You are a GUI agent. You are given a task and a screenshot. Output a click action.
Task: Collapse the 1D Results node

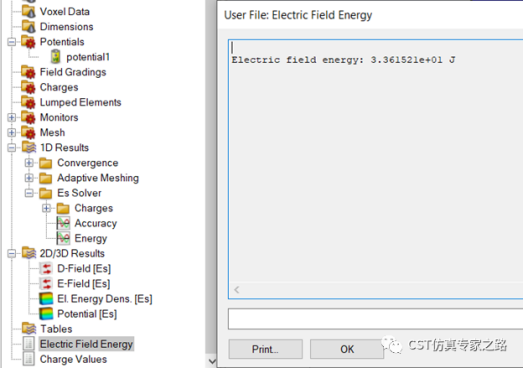[x=12, y=147]
